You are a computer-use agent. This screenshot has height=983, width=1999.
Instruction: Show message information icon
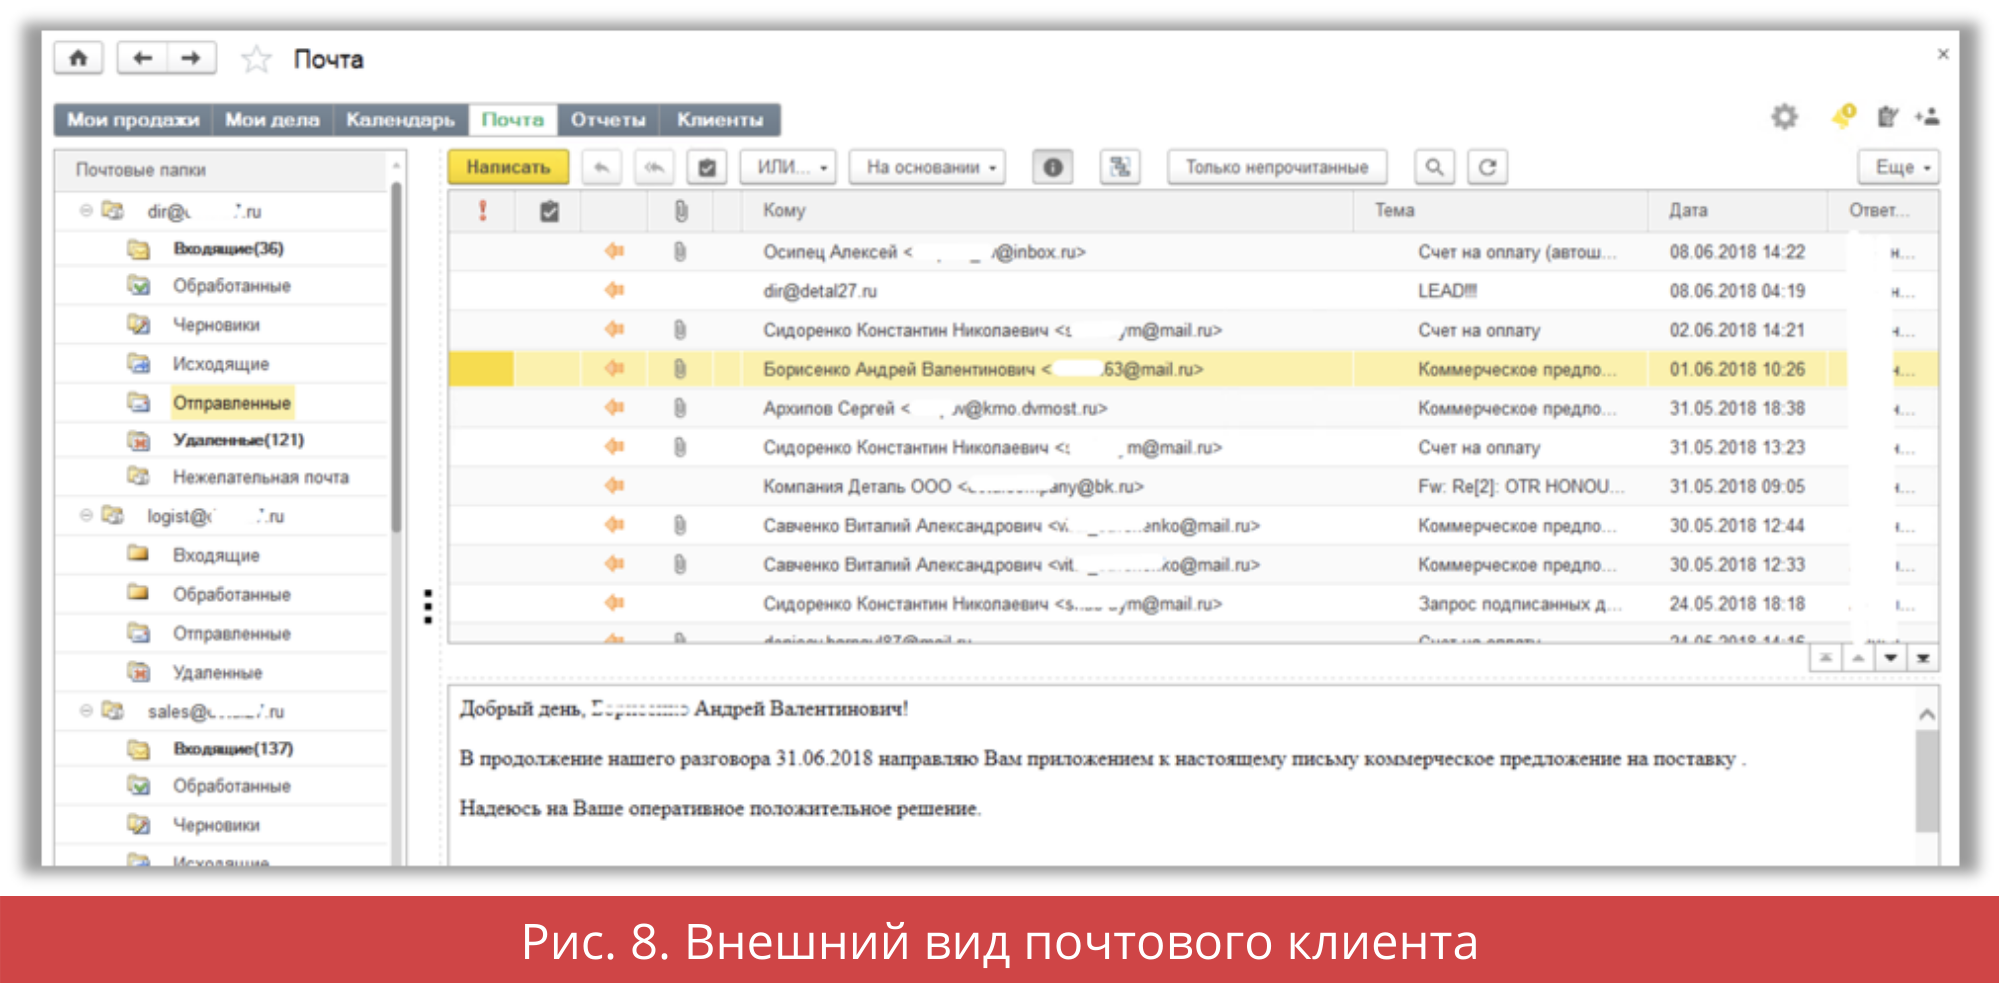click(1053, 167)
